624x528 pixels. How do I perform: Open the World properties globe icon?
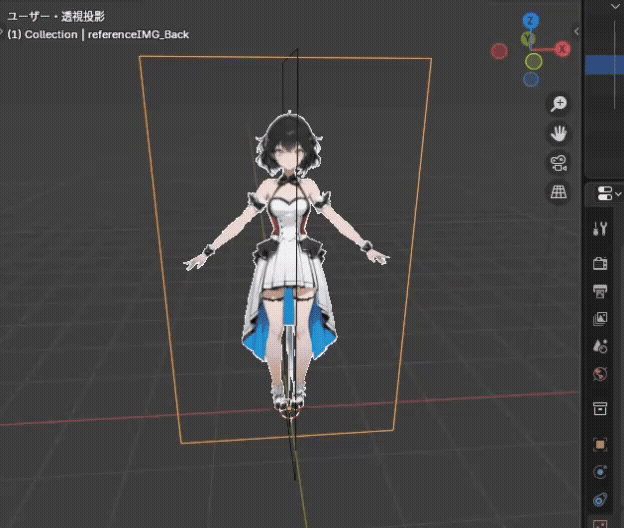click(600, 374)
